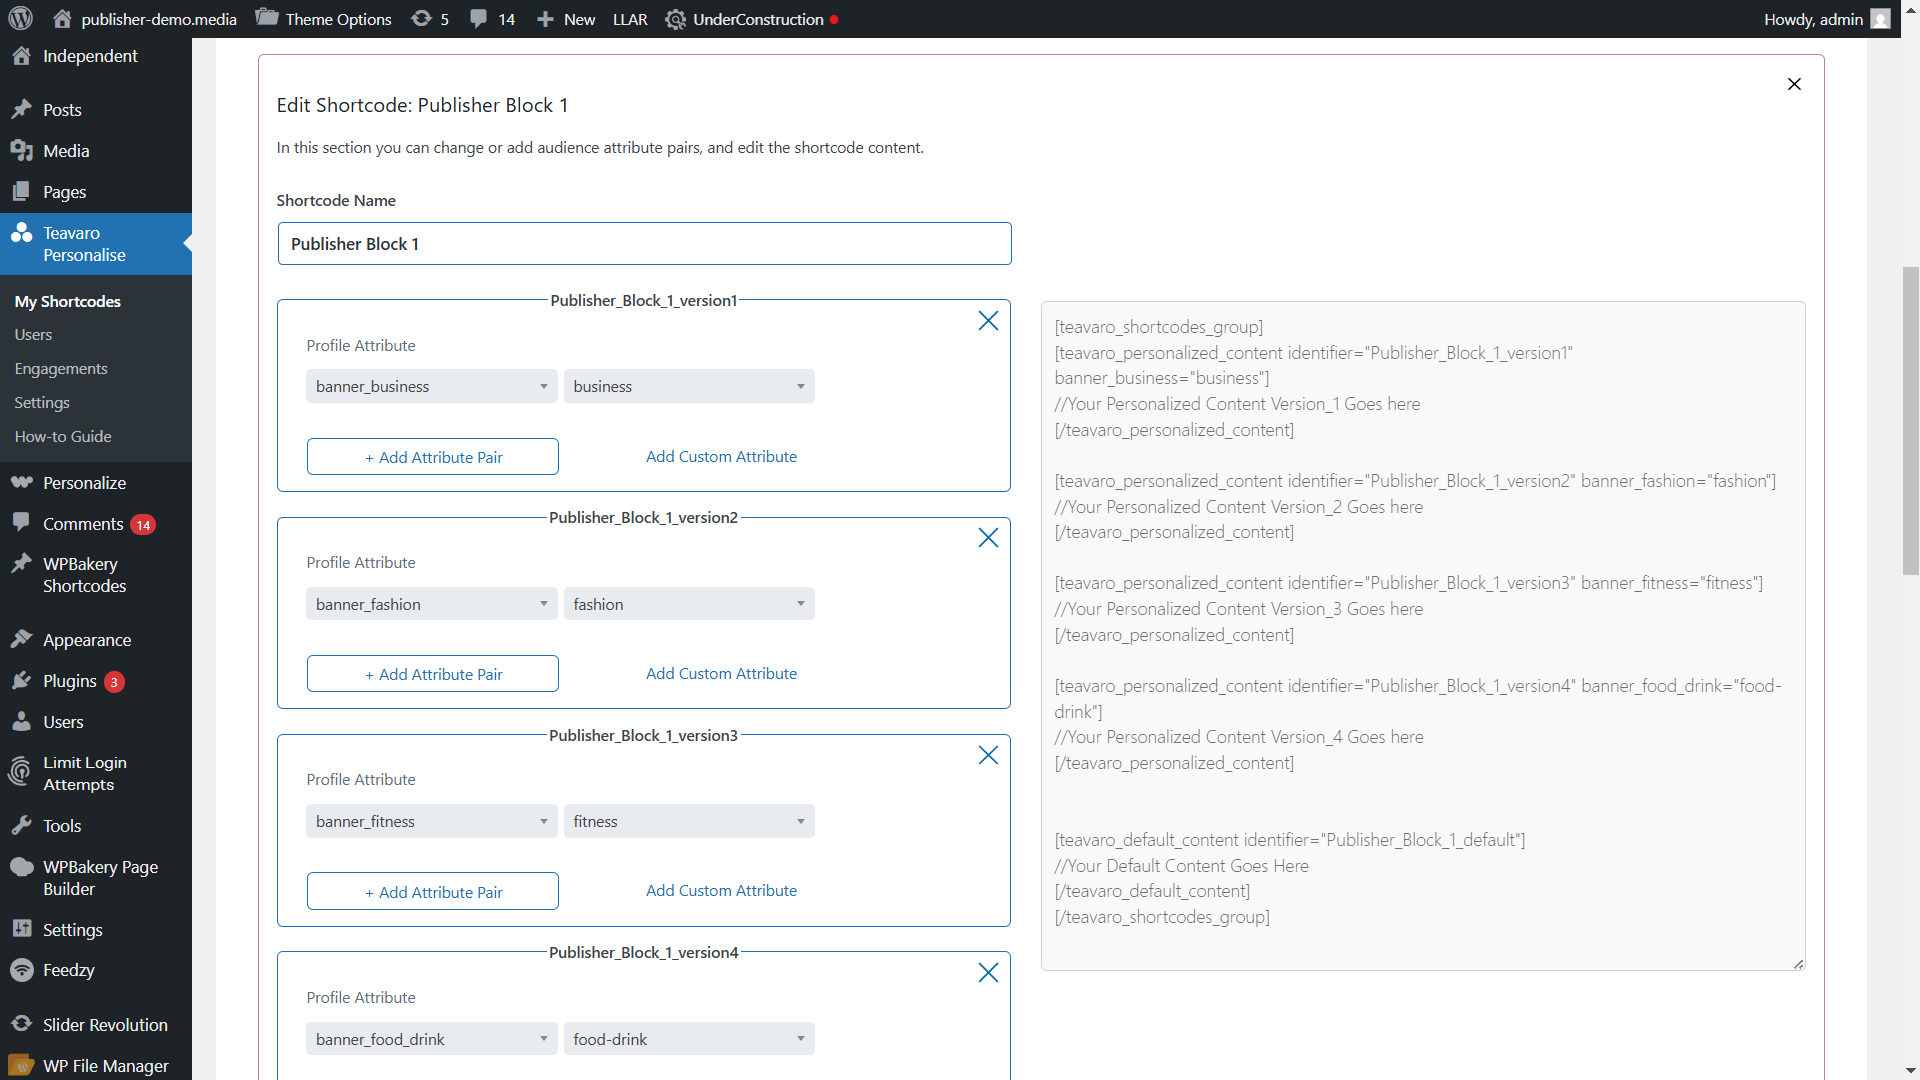Viewport: 1920px width, 1080px height.
Task: Remove Publisher_Block_1_version1 with its X icon
Action: tap(988, 321)
